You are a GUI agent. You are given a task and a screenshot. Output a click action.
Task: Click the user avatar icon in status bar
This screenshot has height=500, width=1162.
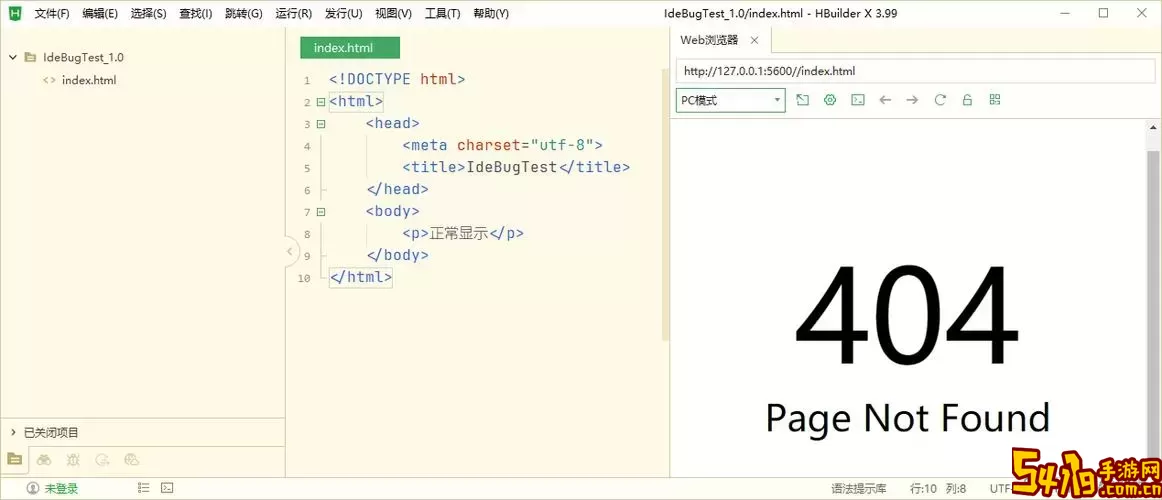33,488
